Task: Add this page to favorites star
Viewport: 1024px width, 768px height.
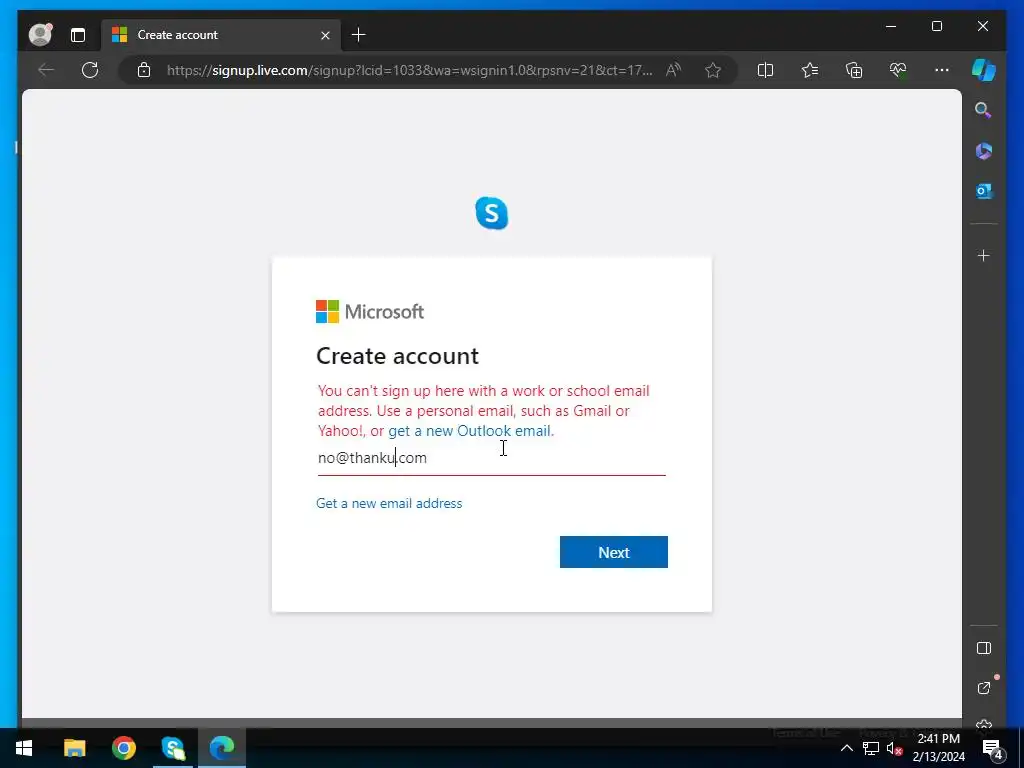Action: [713, 70]
